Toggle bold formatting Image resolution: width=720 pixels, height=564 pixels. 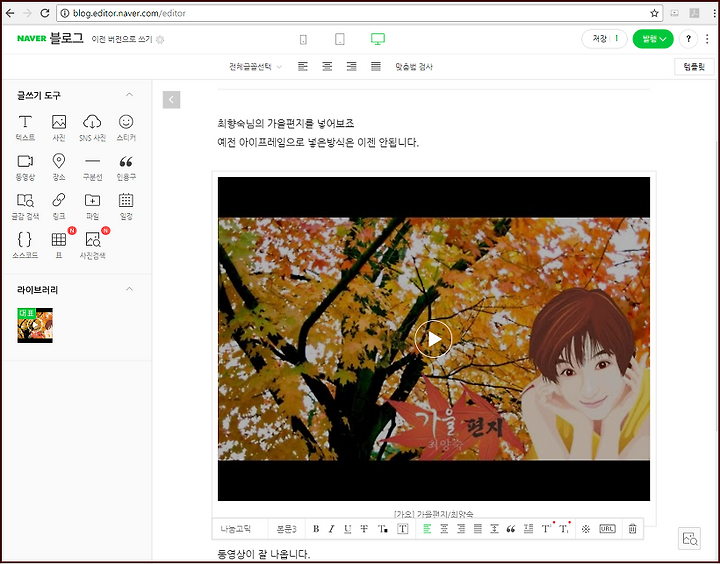click(316, 529)
